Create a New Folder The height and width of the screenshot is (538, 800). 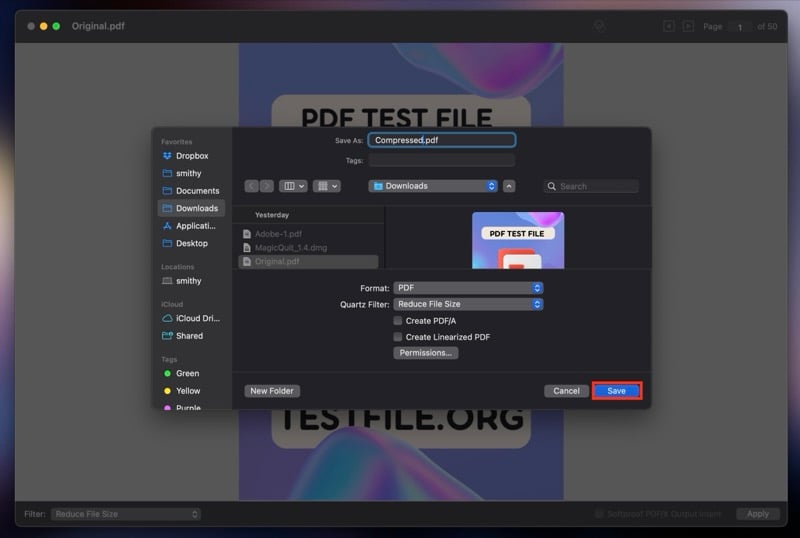271,390
